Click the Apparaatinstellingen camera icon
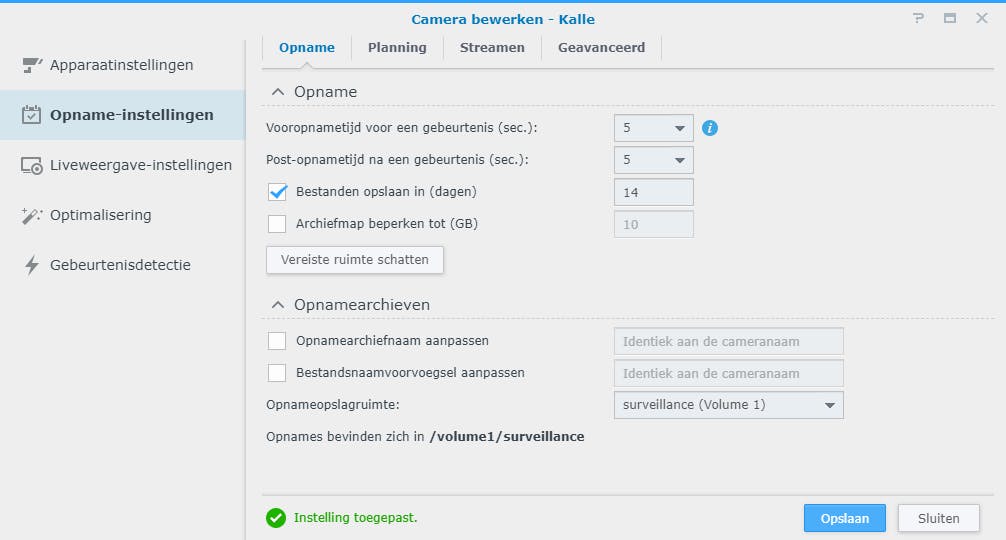The width and height of the screenshot is (1006, 540). [31, 65]
